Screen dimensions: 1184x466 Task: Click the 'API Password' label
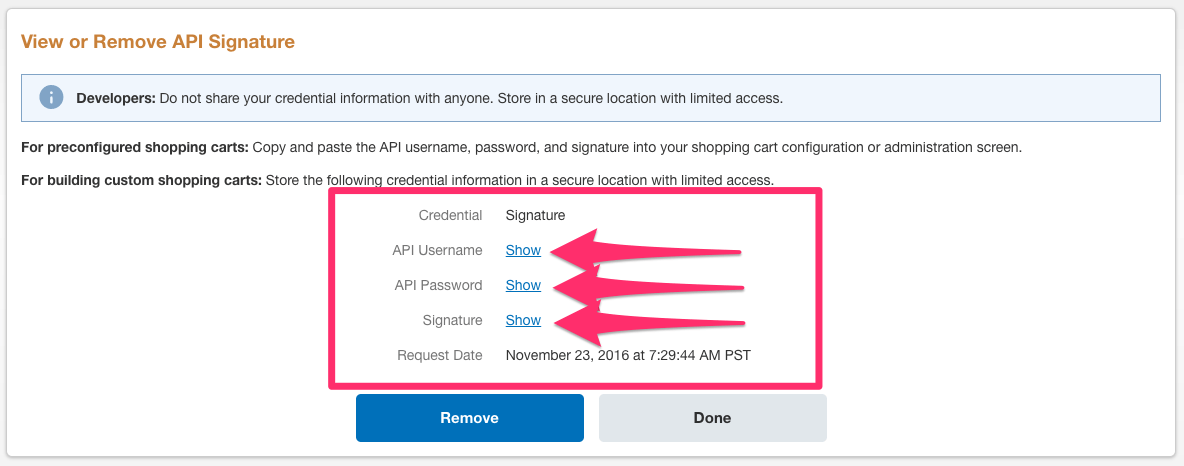pyautogui.click(x=438, y=285)
